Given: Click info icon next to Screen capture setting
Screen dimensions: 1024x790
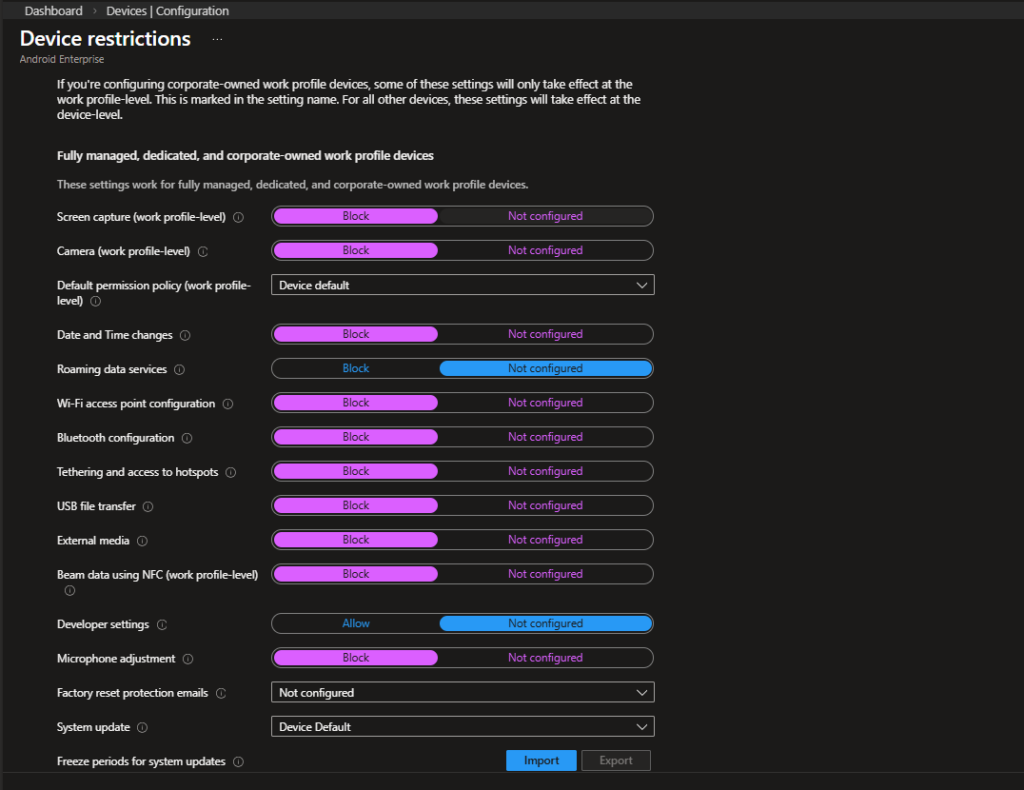Looking at the screenshot, I should point(238,217).
